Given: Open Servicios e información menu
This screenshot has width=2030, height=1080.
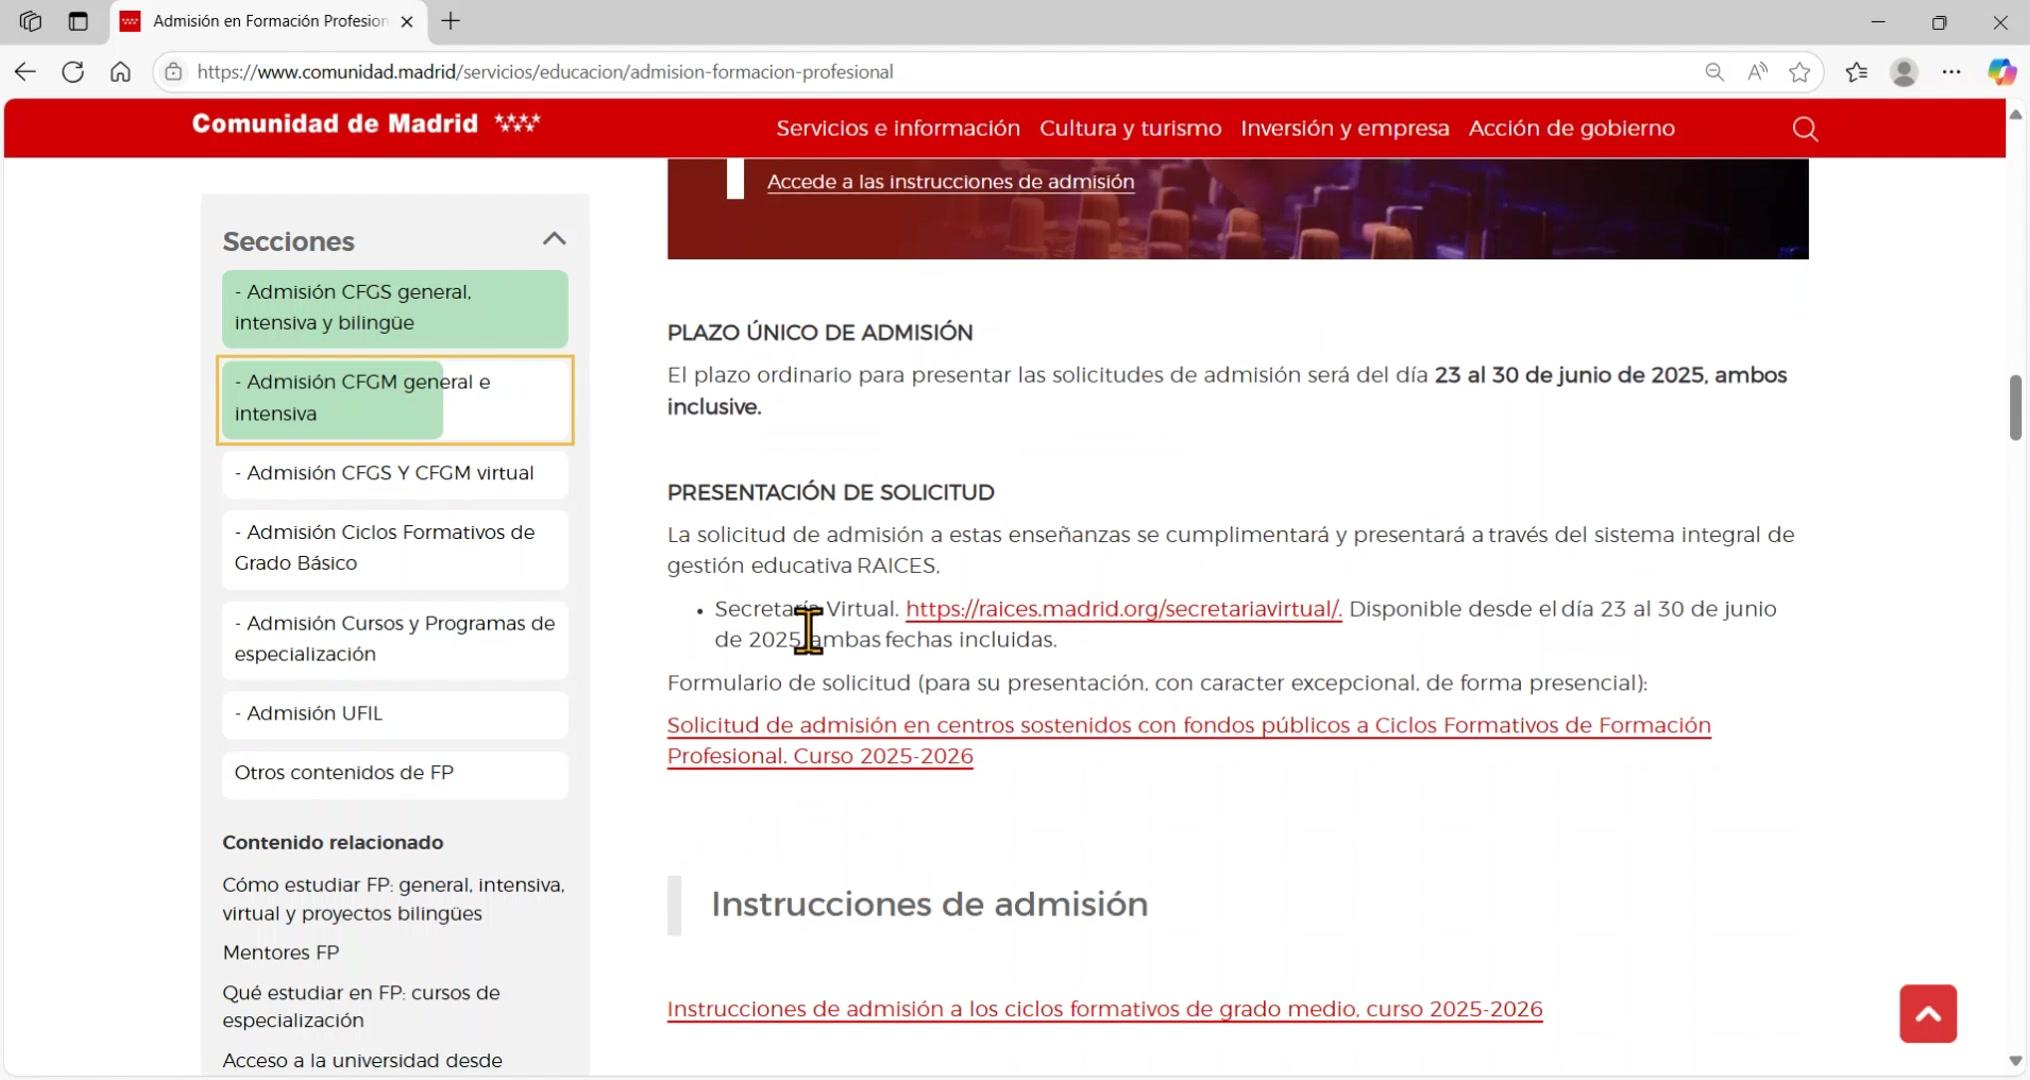Looking at the screenshot, I should click(x=897, y=128).
